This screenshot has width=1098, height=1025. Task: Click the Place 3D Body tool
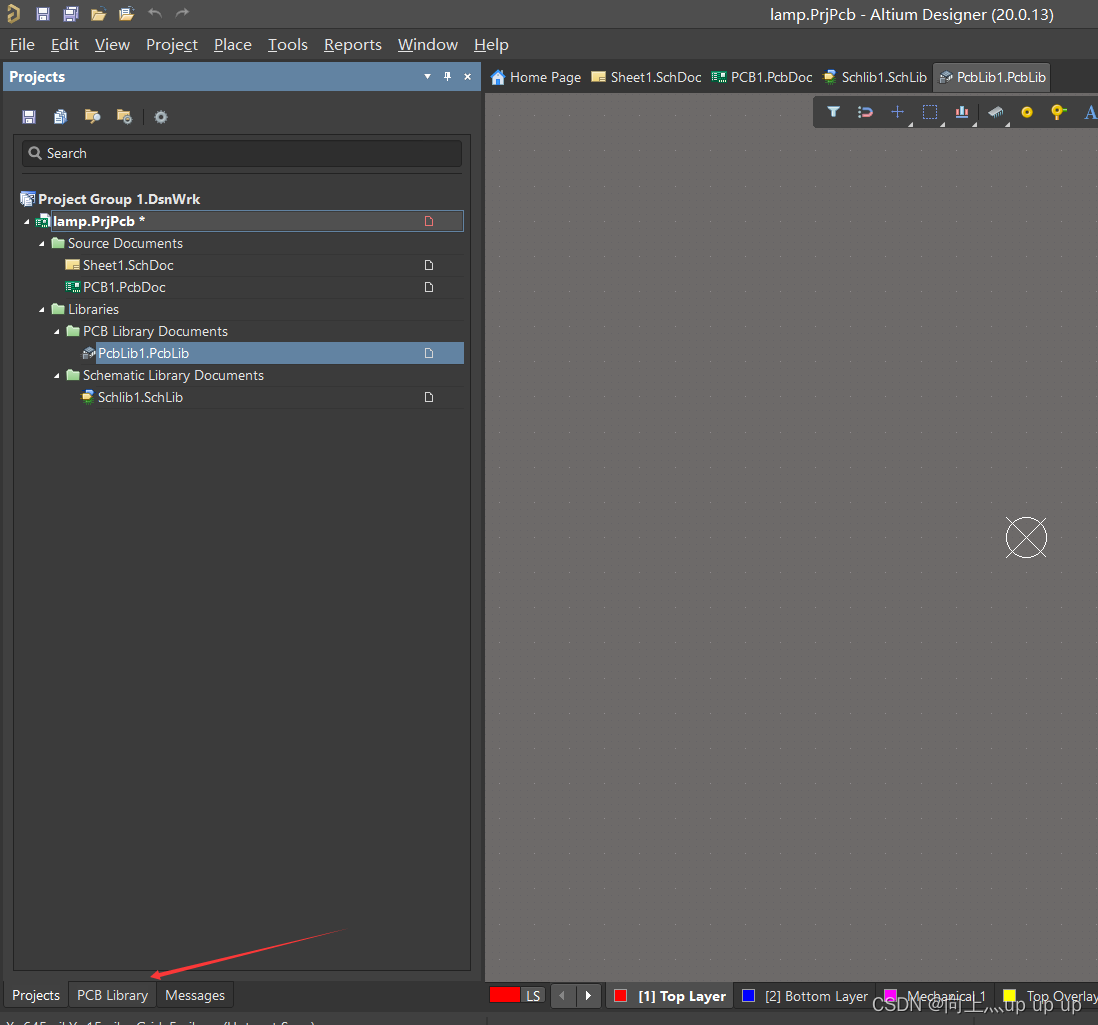(x=995, y=112)
